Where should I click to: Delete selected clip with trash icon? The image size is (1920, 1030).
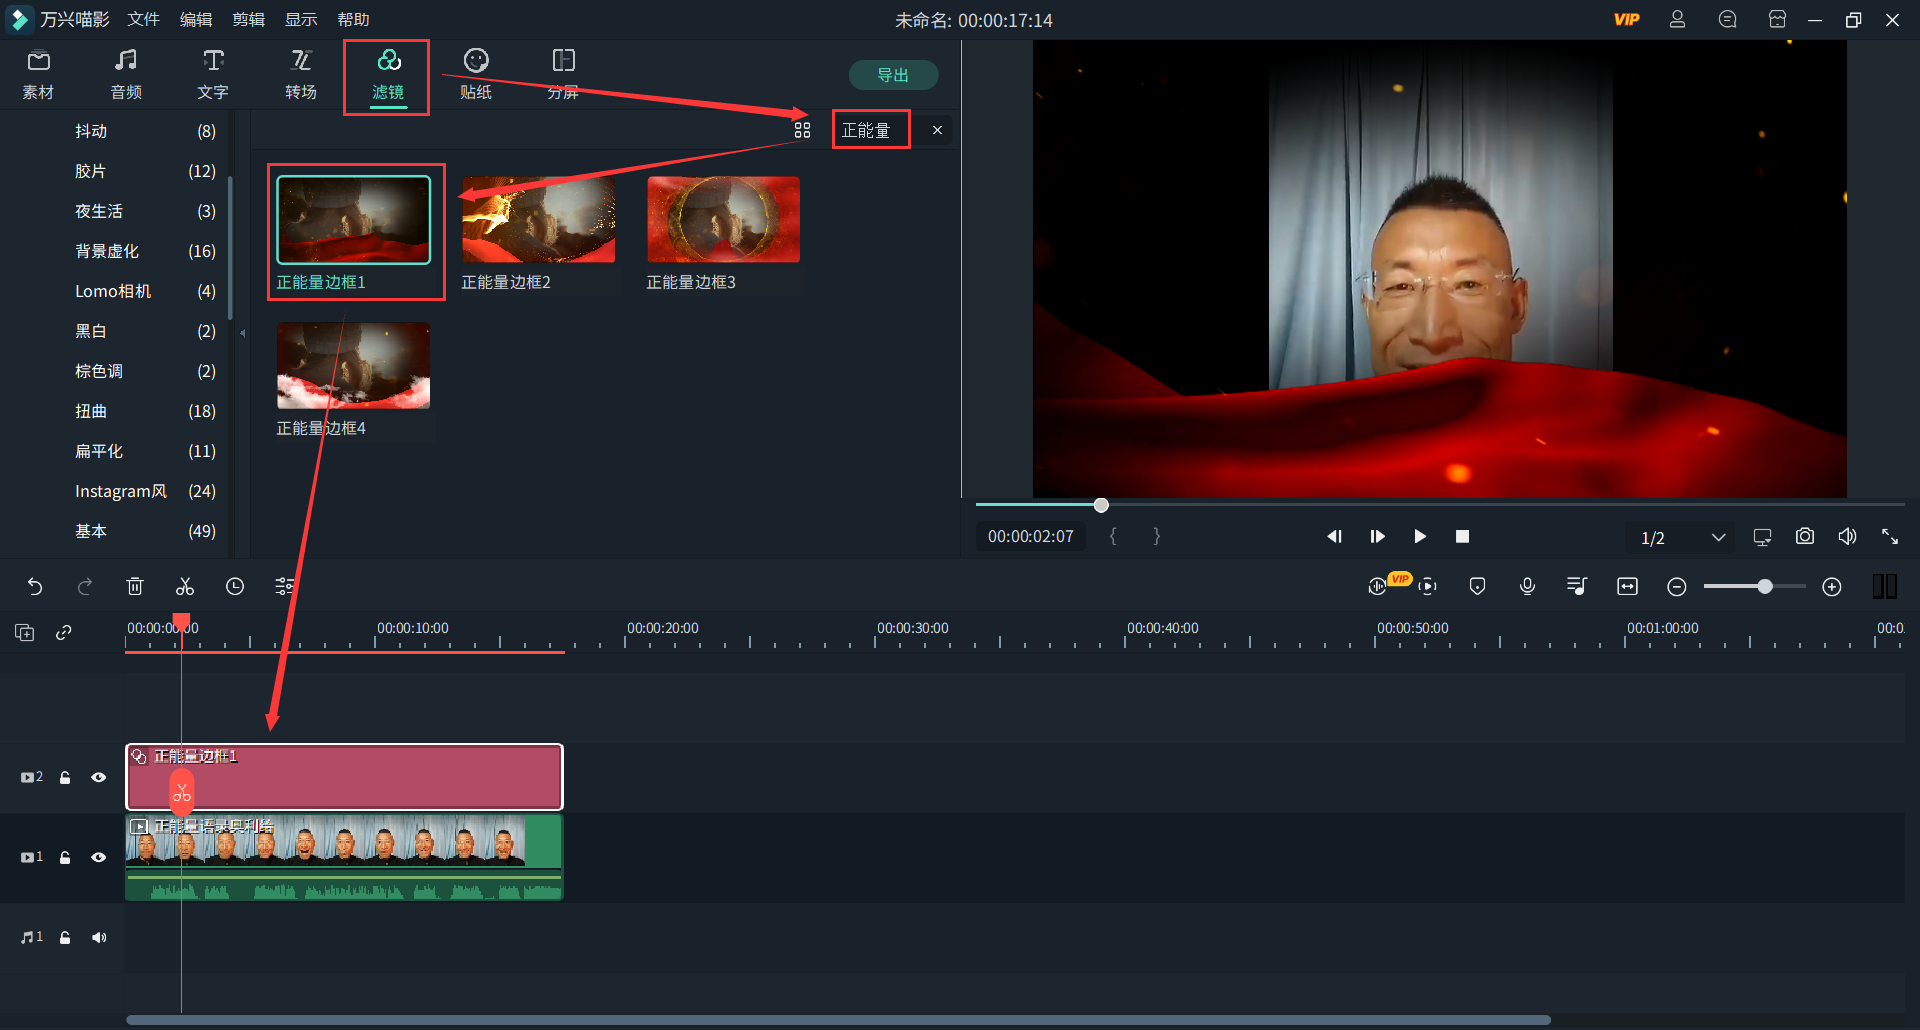[x=135, y=587]
